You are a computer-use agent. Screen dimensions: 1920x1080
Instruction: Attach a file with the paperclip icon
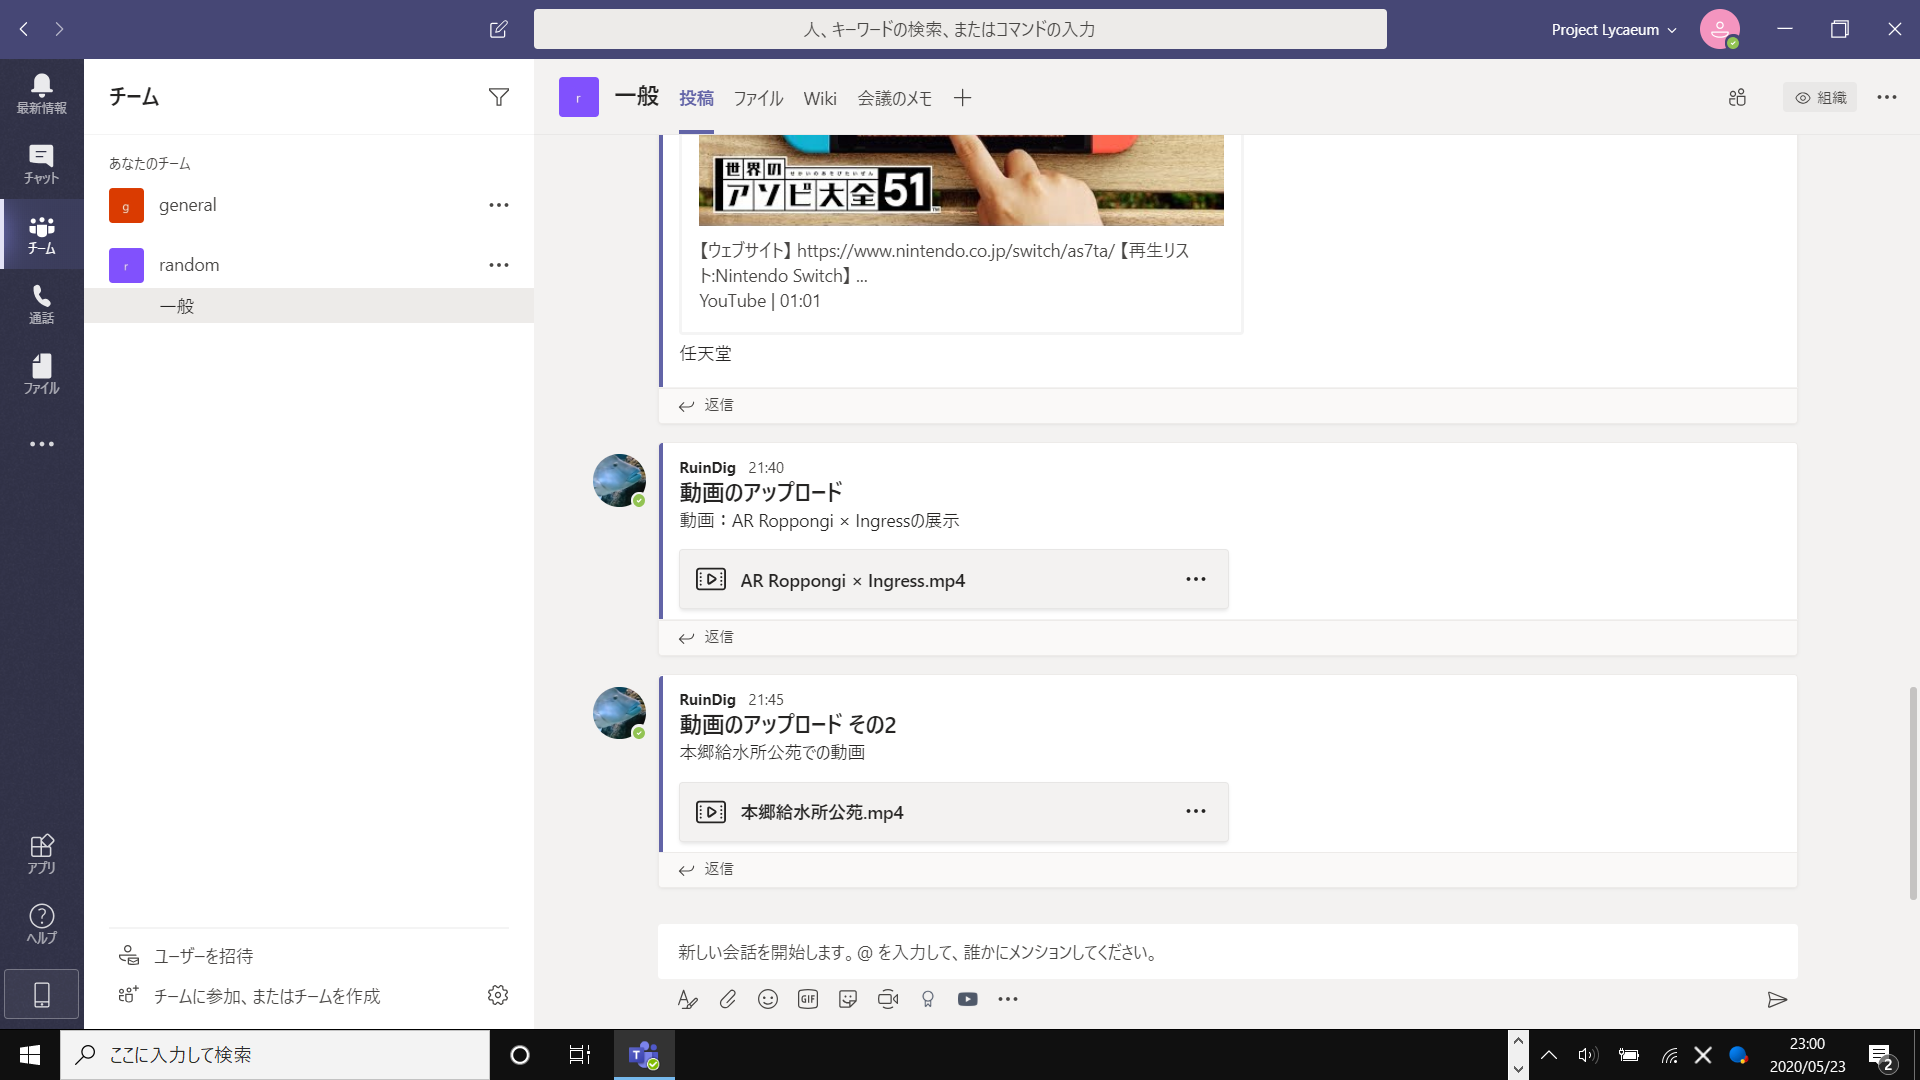click(x=727, y=999)
